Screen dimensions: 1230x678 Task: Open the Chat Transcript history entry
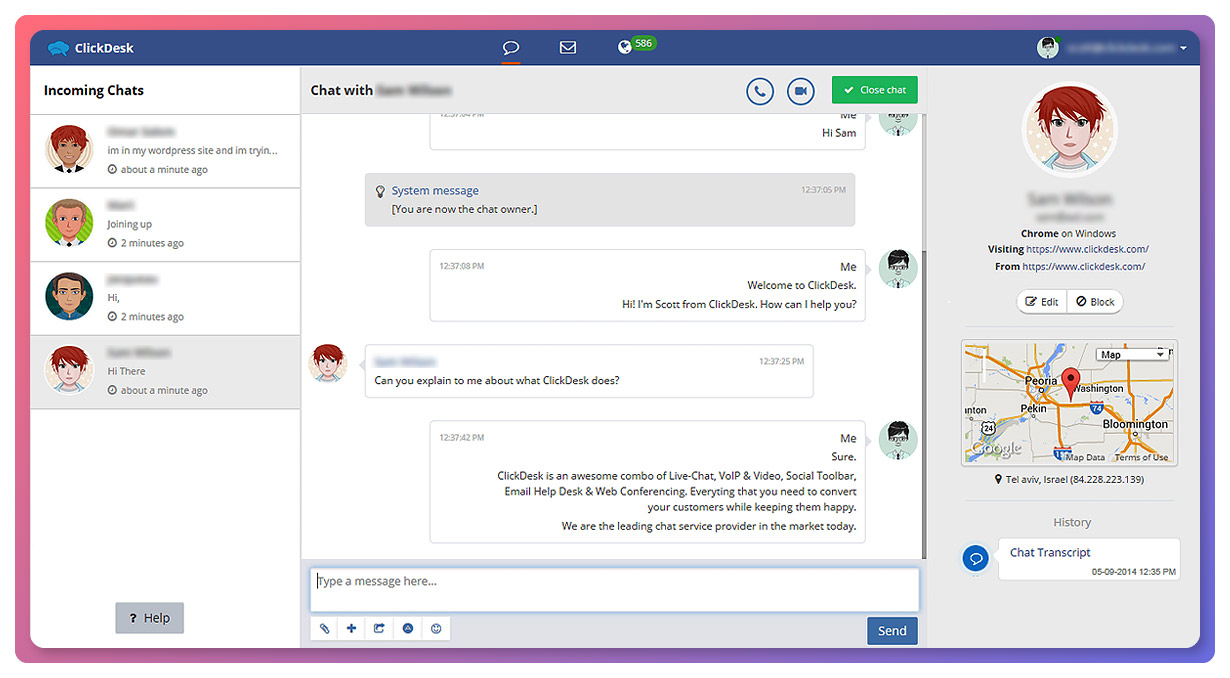[1087, 560]
